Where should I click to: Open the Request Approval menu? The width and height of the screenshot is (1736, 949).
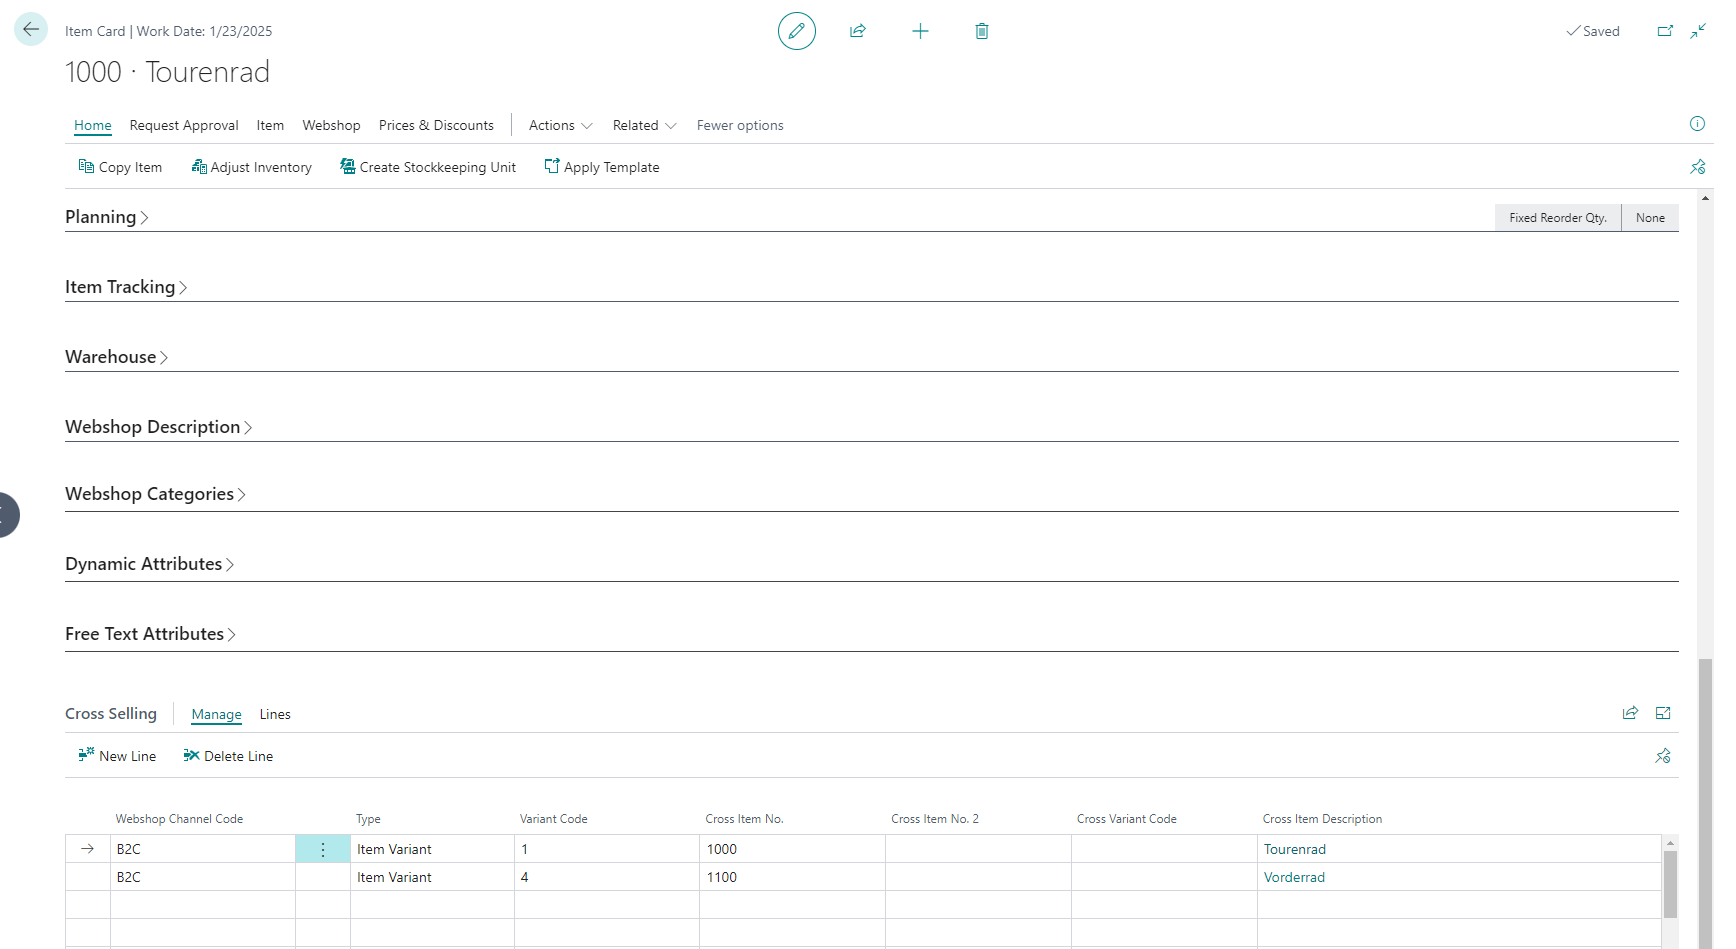(x=184, y=125)
